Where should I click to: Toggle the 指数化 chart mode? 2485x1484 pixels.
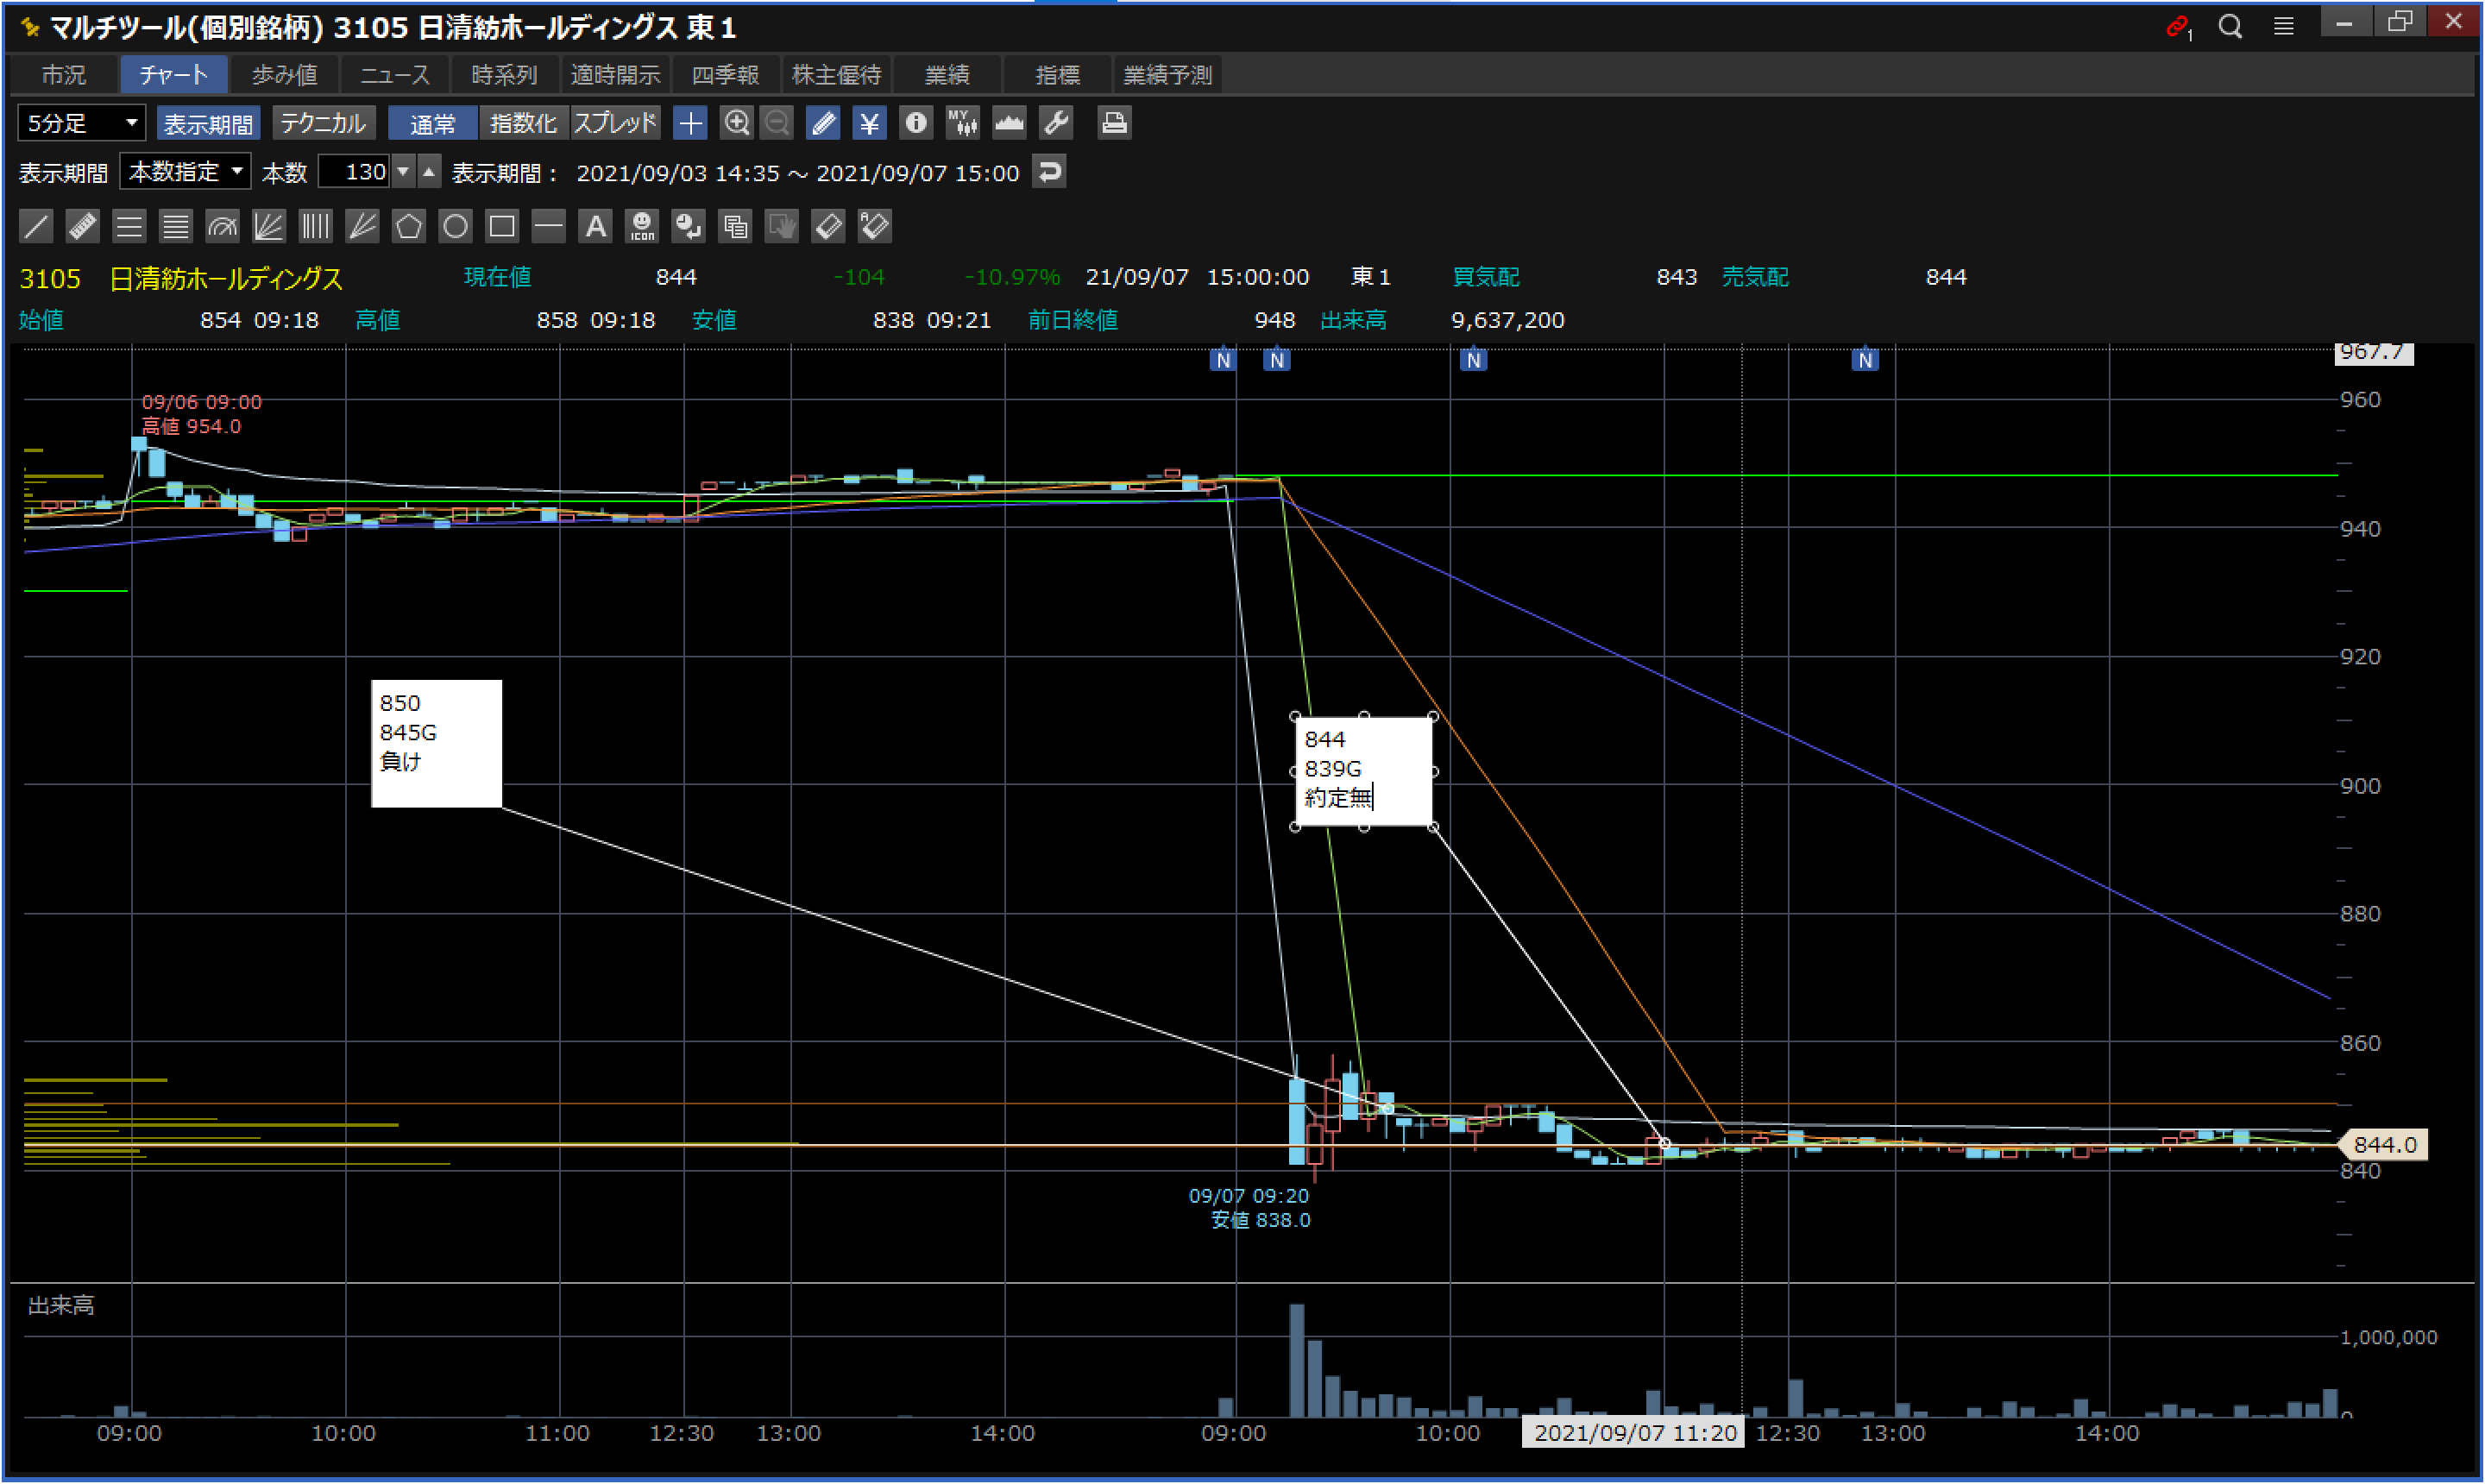[x=523, y=123]
